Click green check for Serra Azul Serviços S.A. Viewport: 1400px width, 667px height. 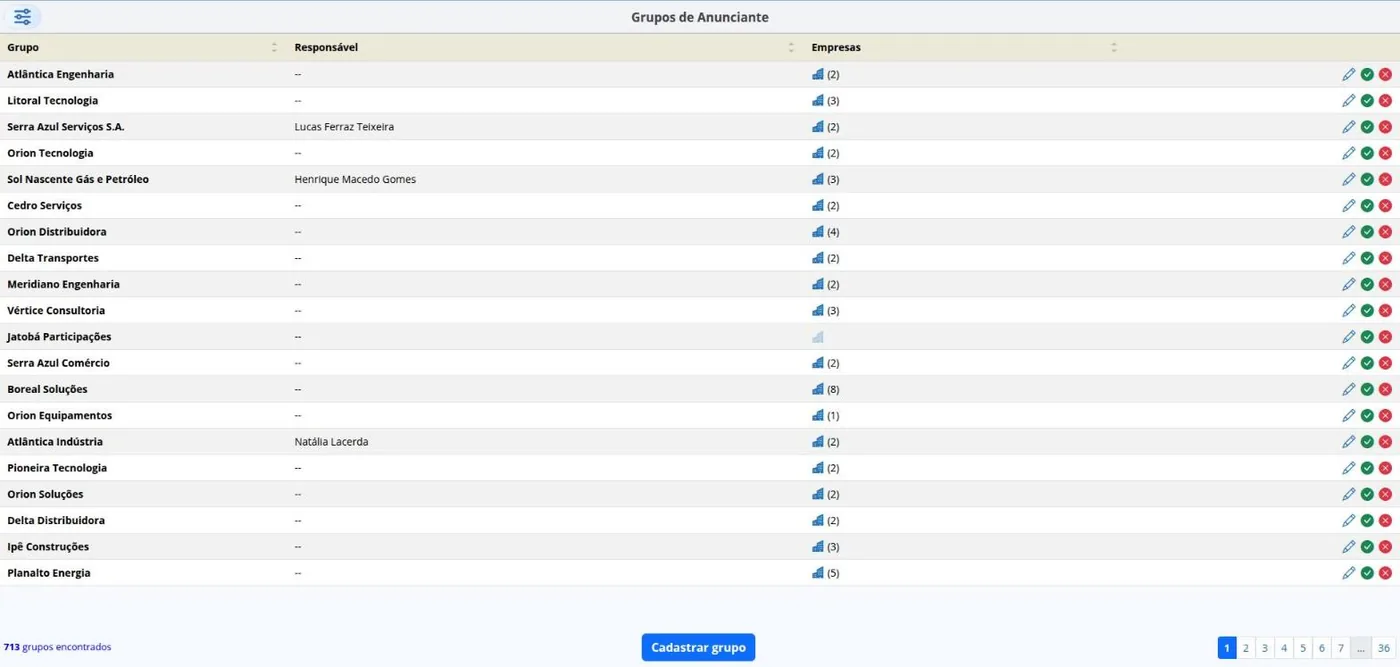tap(1367, 127)
